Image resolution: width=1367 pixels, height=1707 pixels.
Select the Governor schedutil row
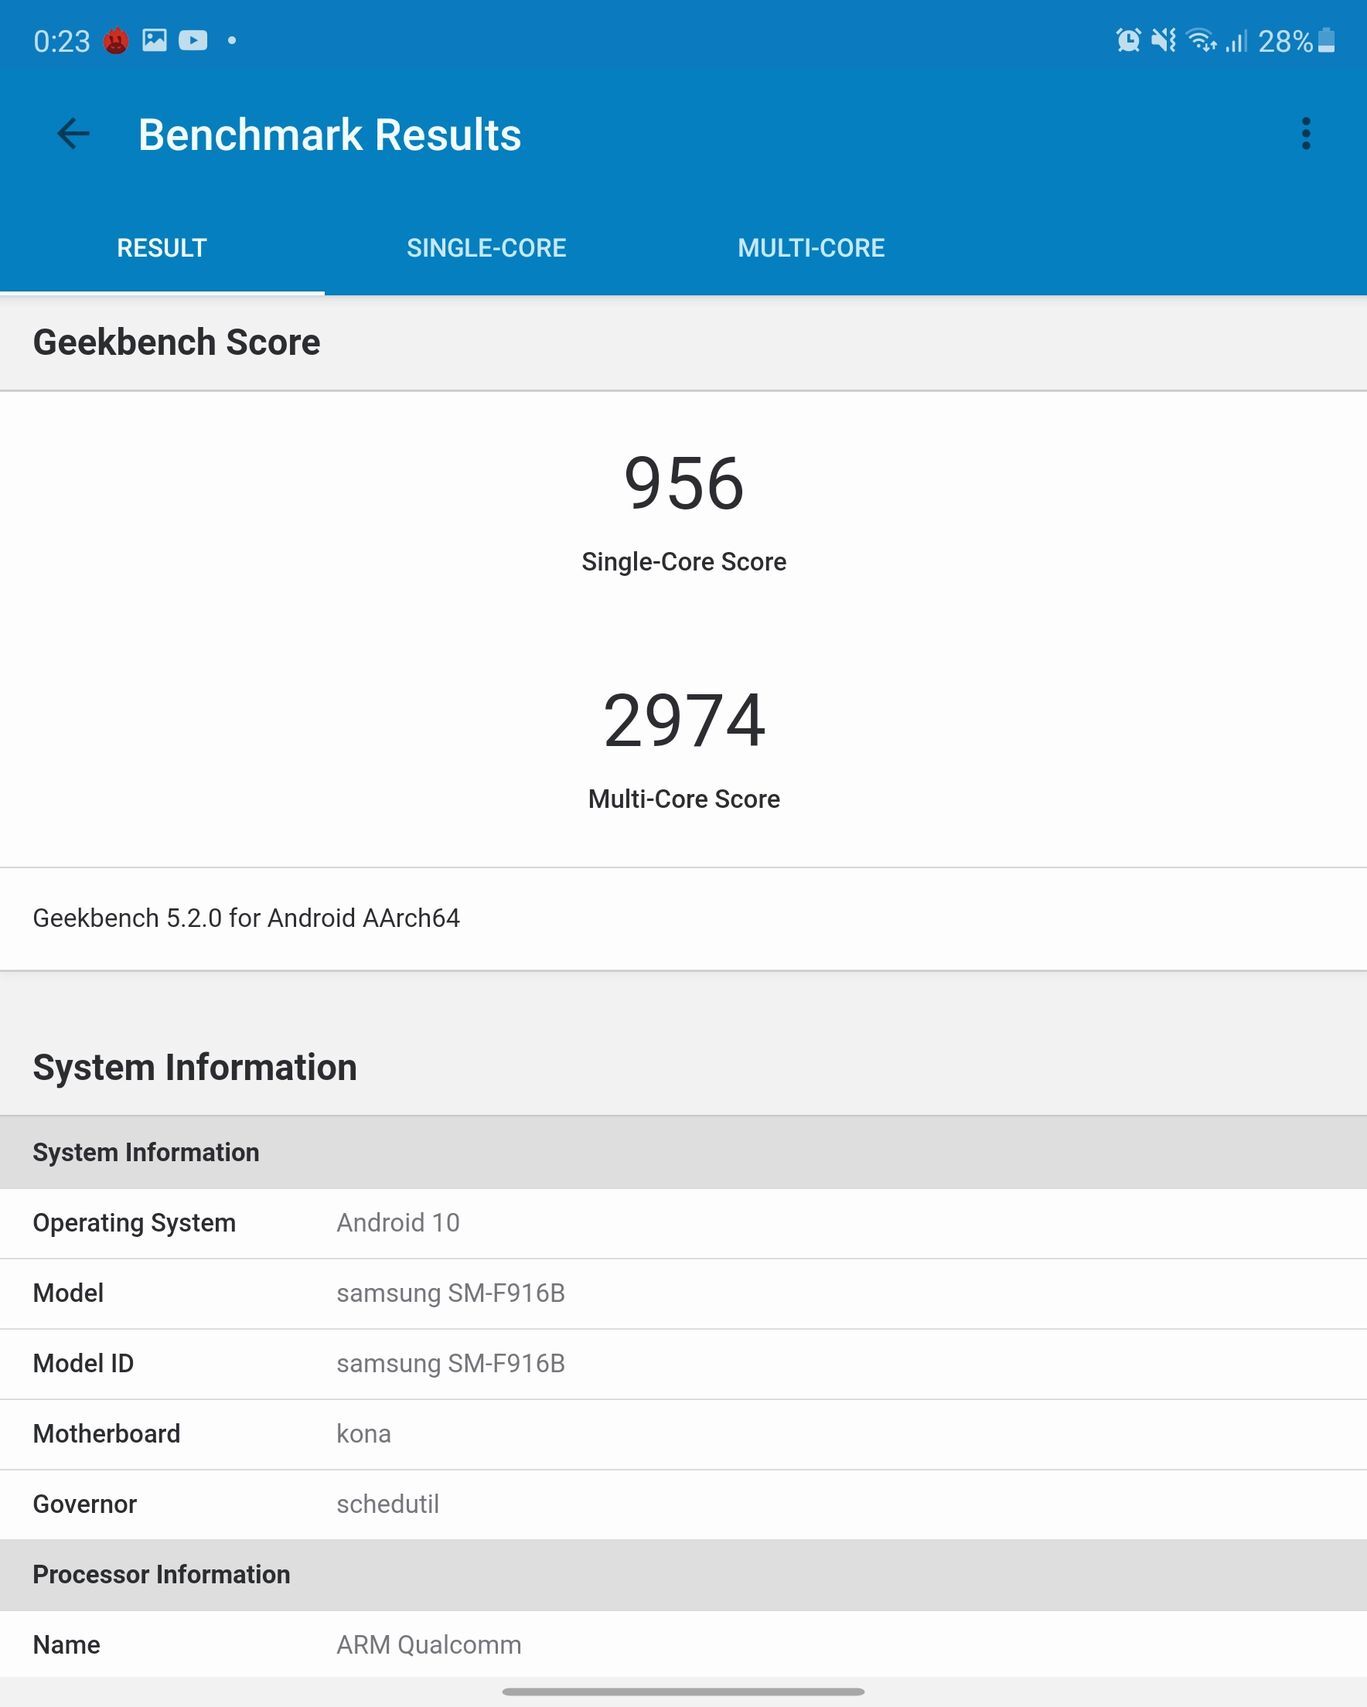tap(683, 1504)
